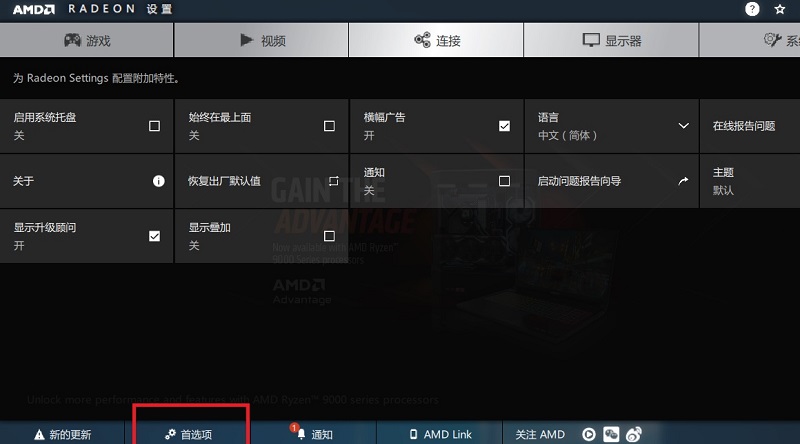Toggle the 显示叠加 checkbox
Viewport: 800px width, 444px height.
pyautogui.click(x=329, y=236)
